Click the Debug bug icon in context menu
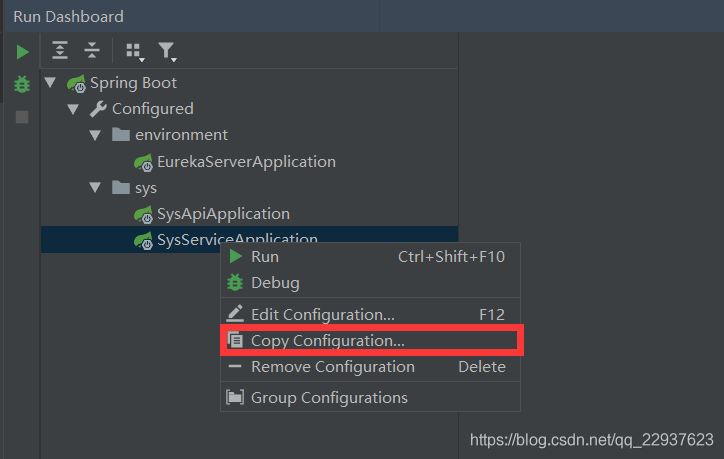 (235, 283)
